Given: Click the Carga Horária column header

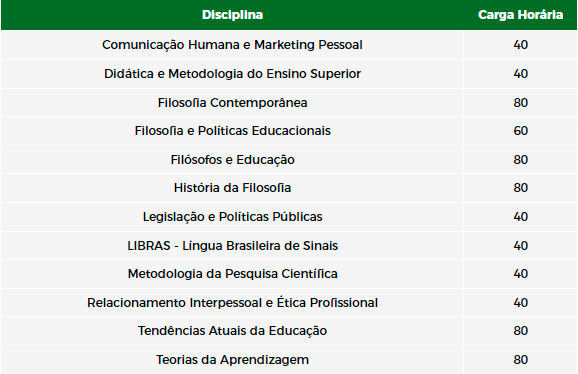Looking at the screenshot, I should [520, 15].
